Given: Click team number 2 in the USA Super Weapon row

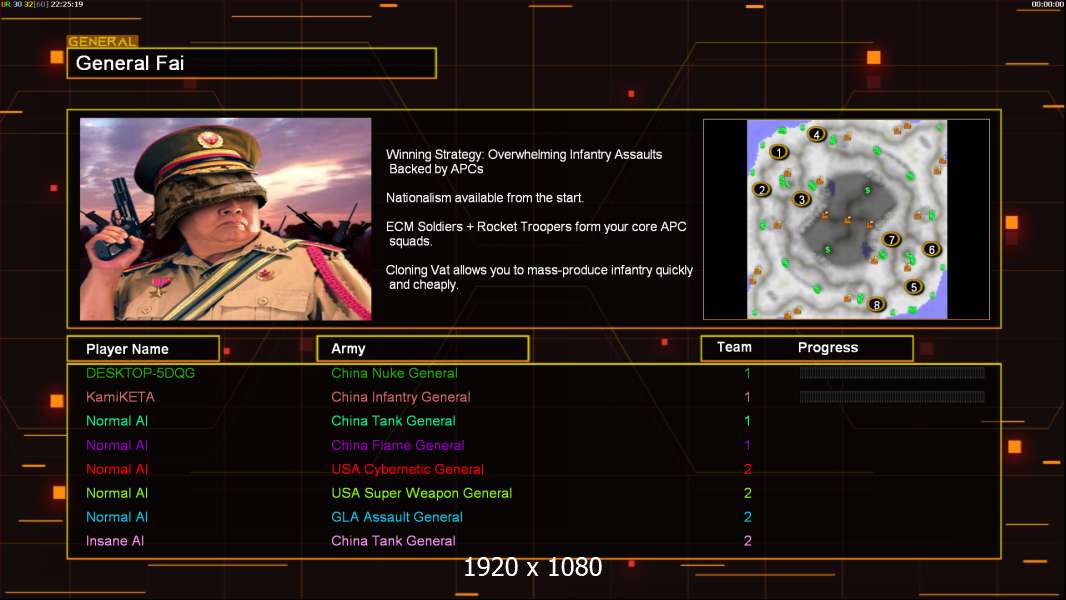Looking at the screenshot, I should click(747, 493).
